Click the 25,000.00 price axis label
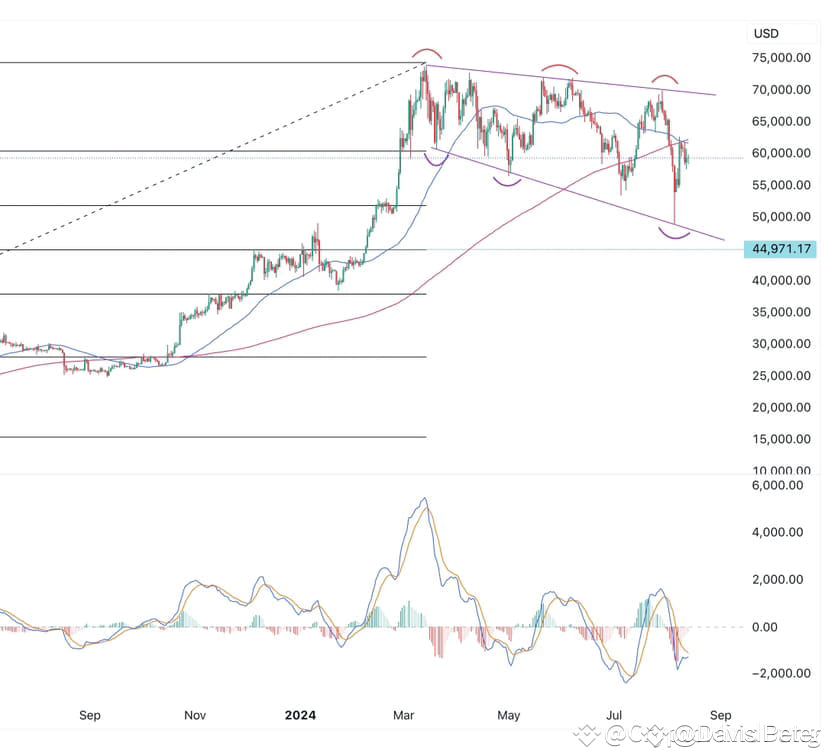The width and height of the screenshot is (828, 756). (x=781, y=376)
